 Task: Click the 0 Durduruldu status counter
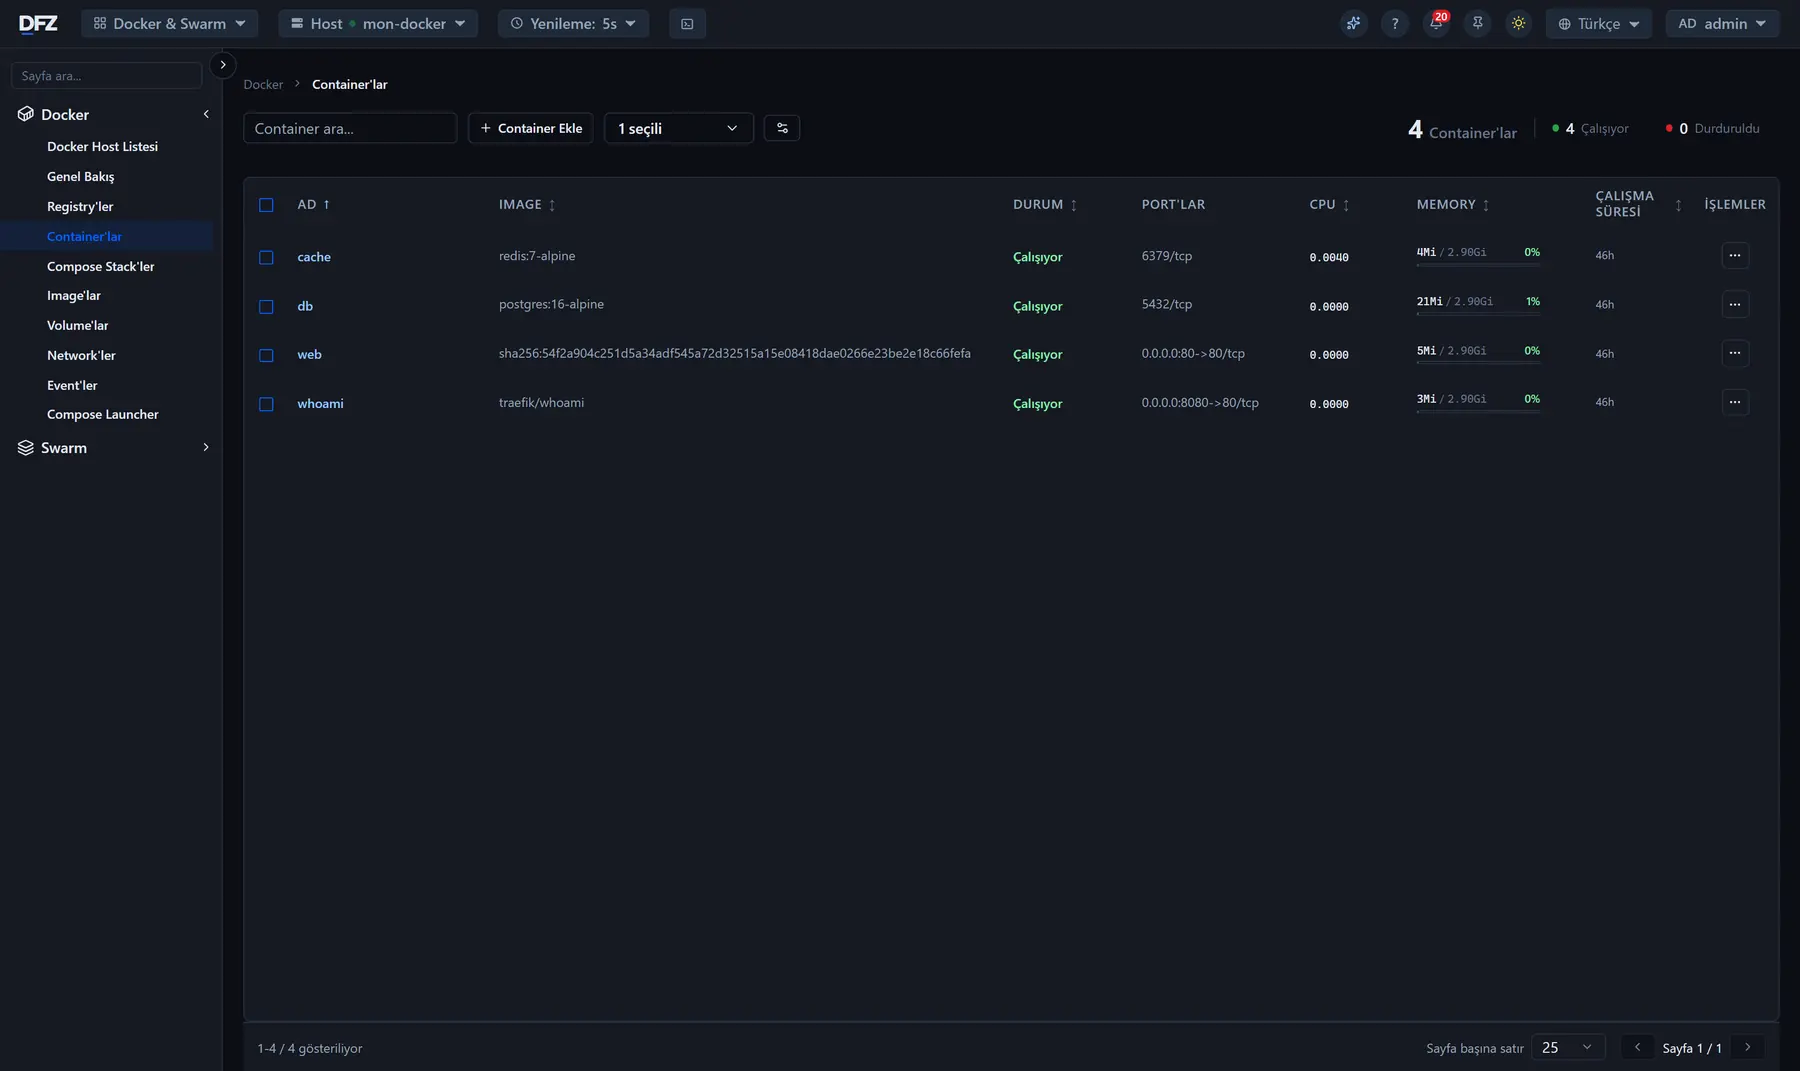point(1712,128)
